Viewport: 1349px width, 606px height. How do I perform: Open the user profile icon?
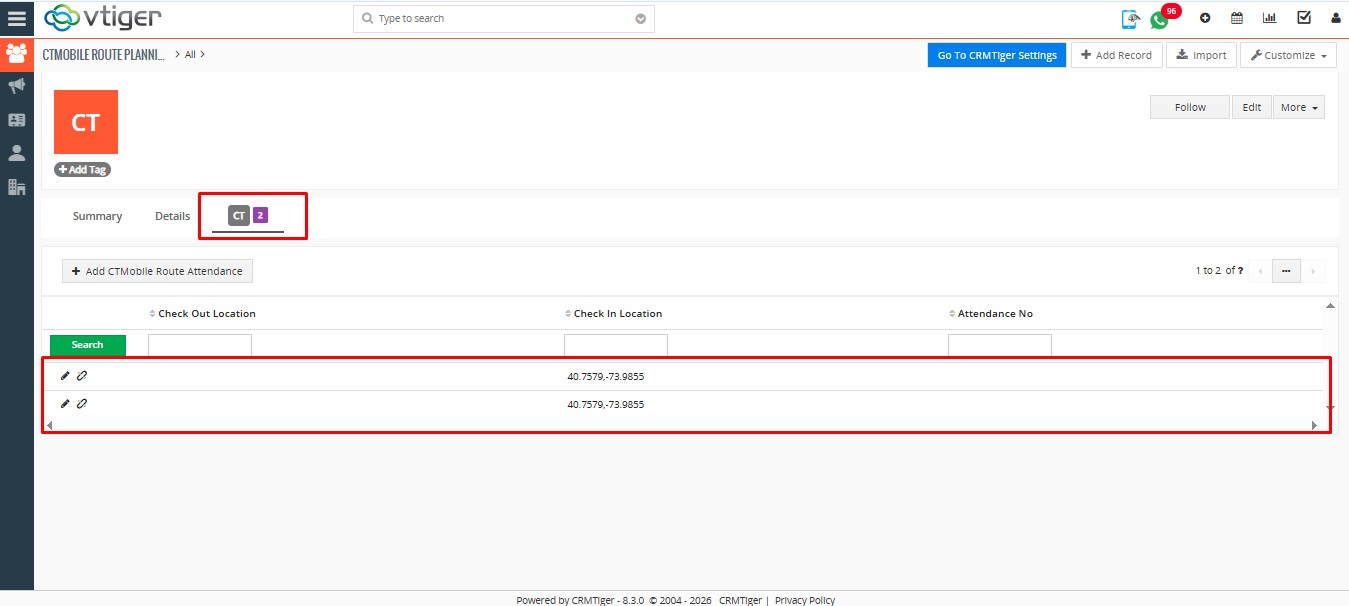(1336, 18)
